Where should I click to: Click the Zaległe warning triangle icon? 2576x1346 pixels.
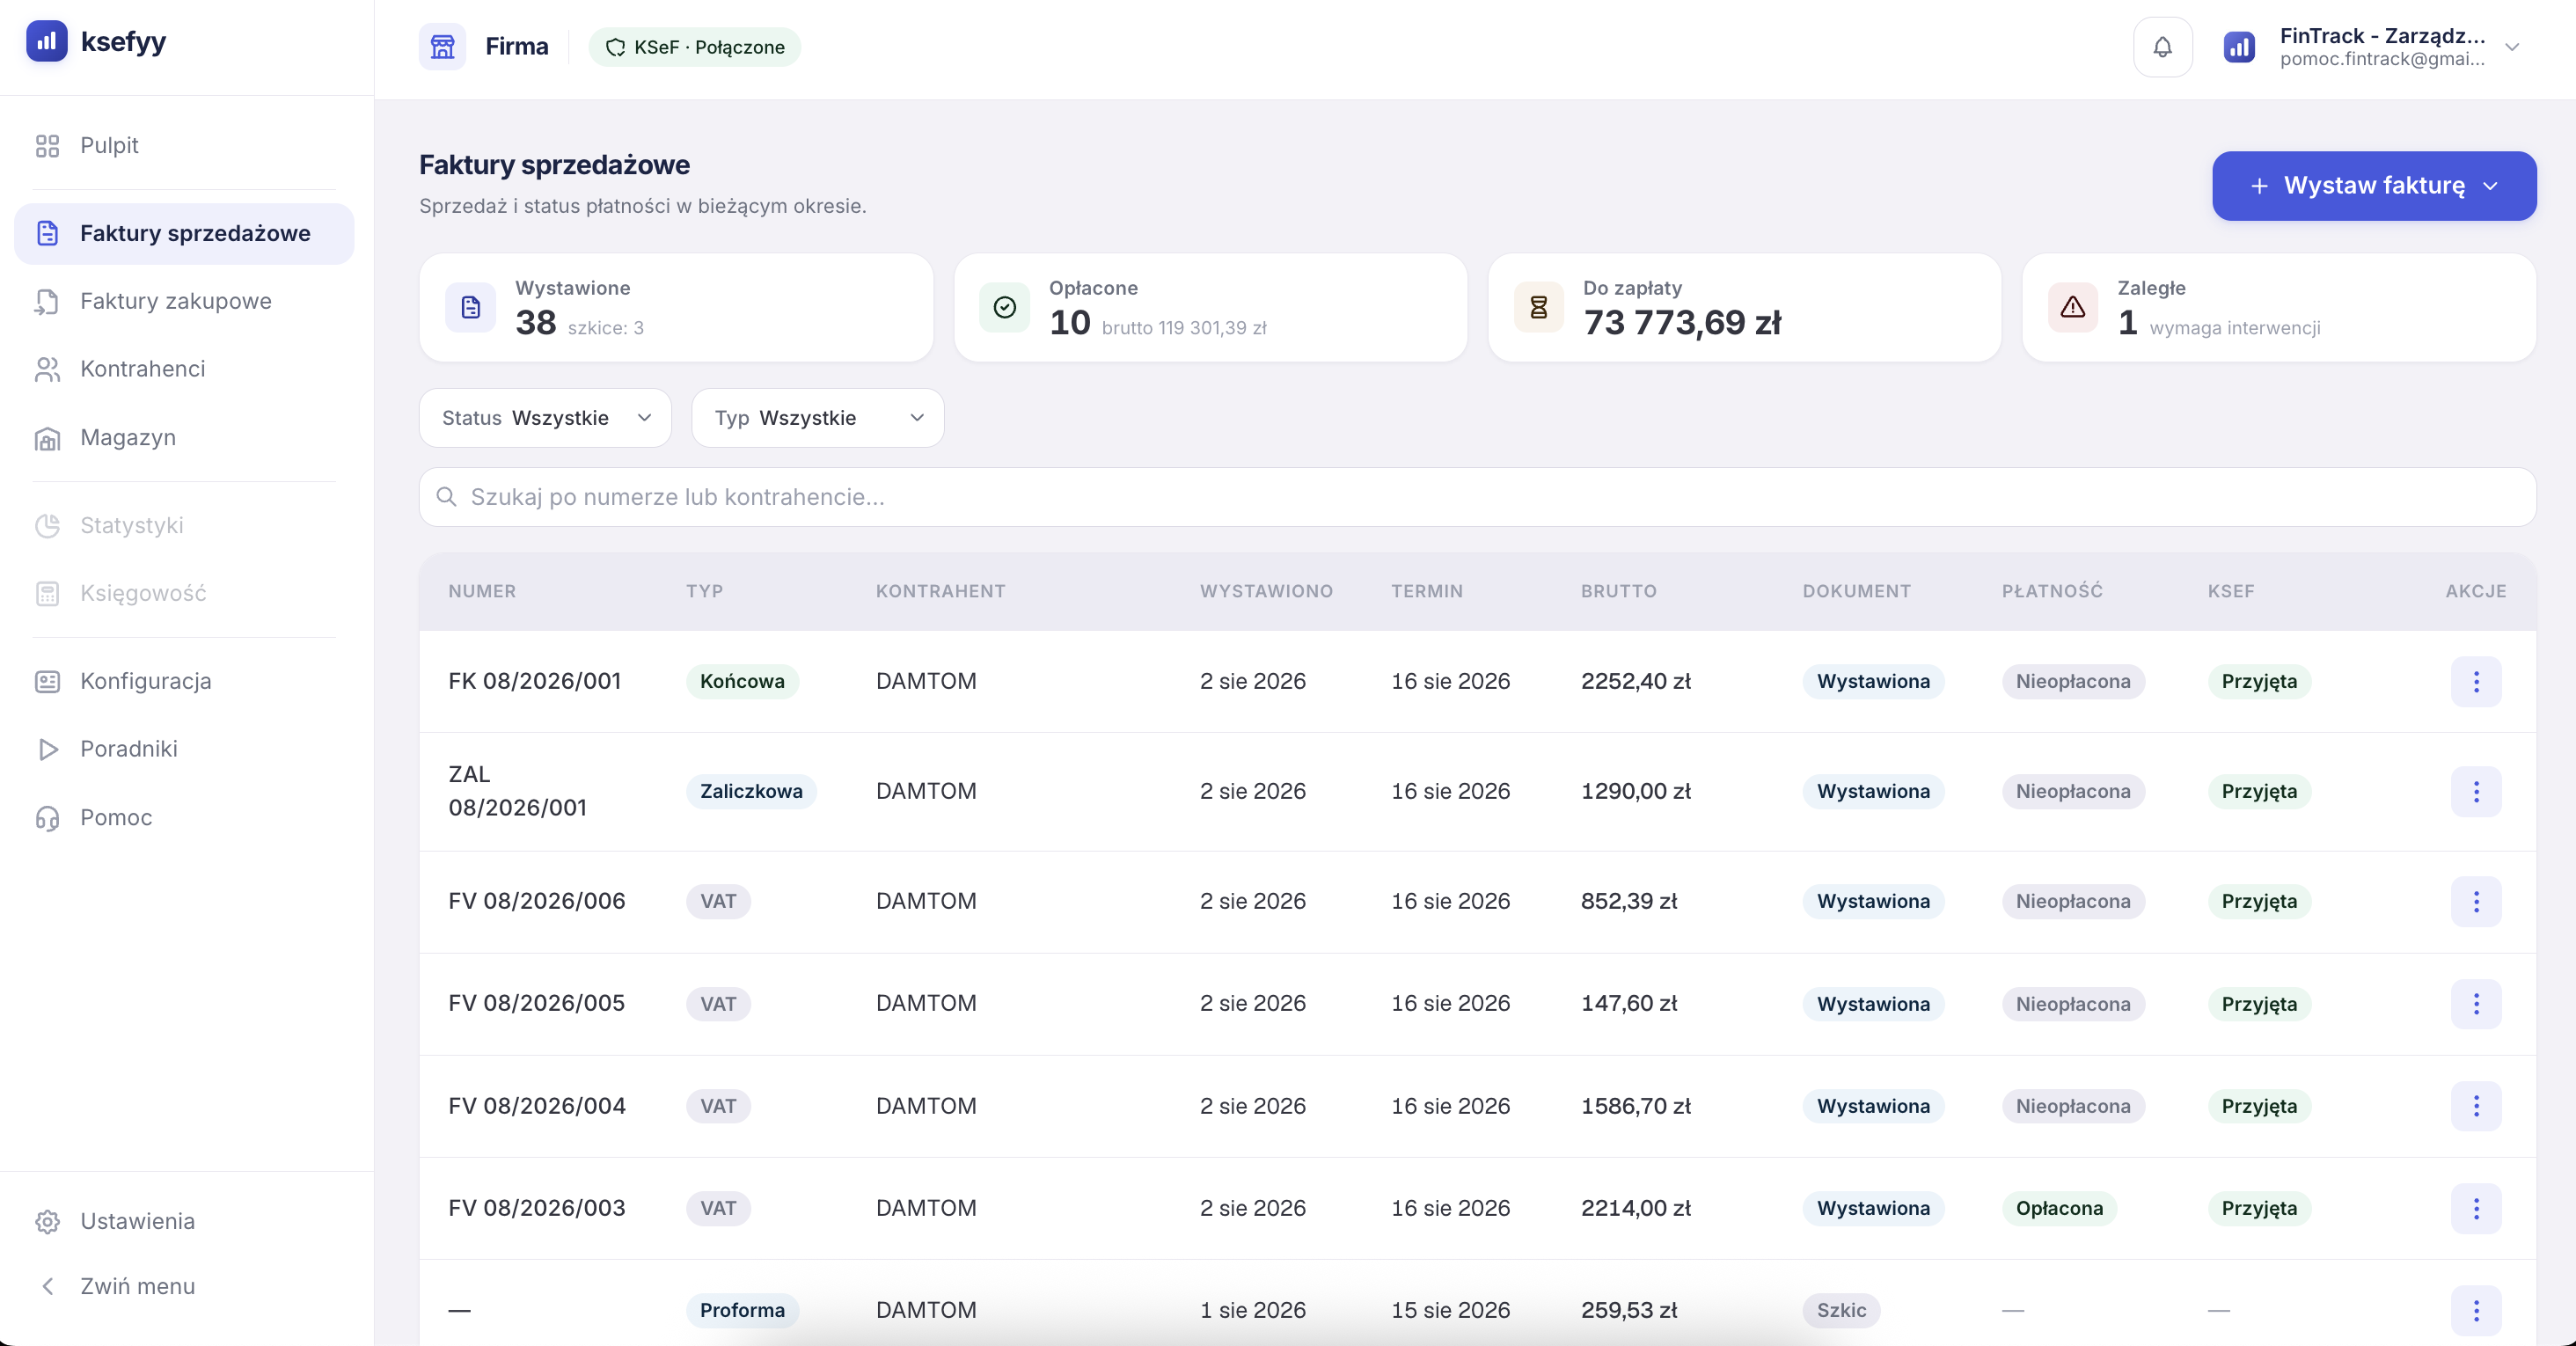[x=2073, y=307]
